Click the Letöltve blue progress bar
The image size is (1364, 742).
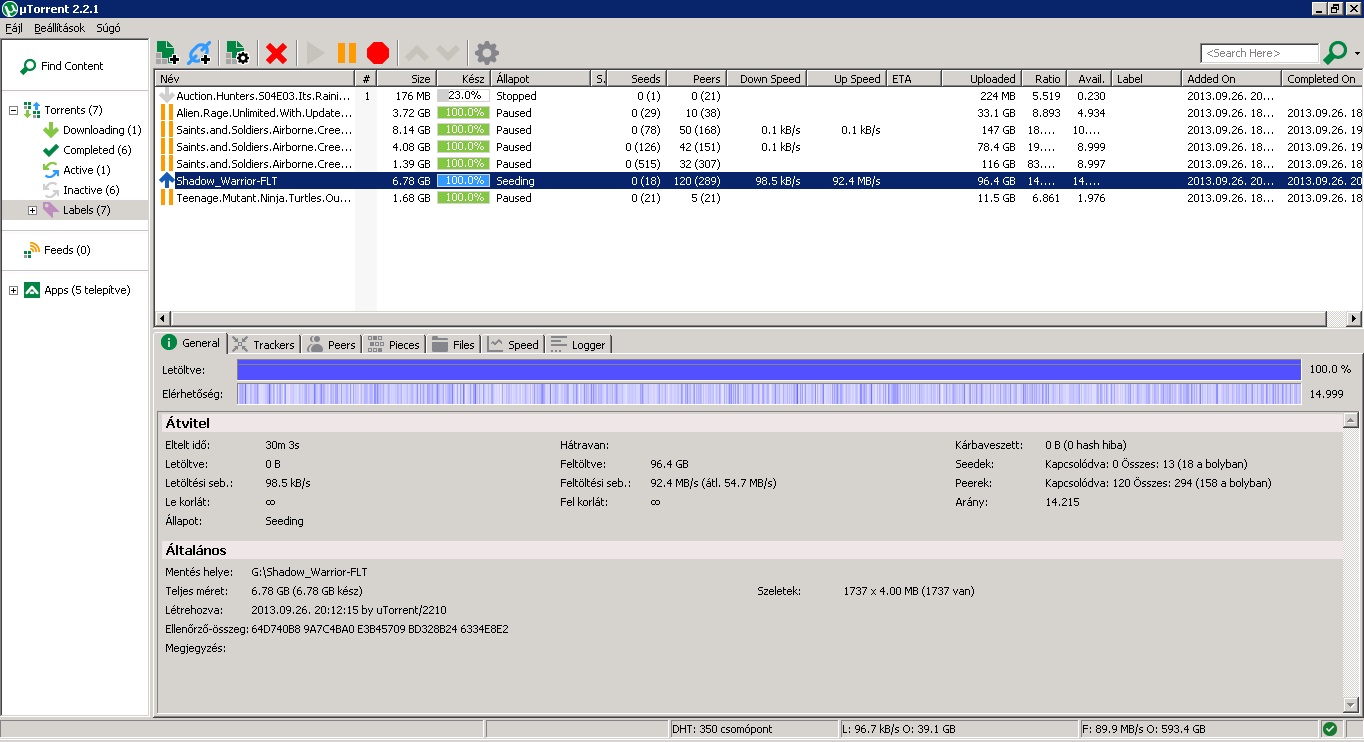point(768,370)
